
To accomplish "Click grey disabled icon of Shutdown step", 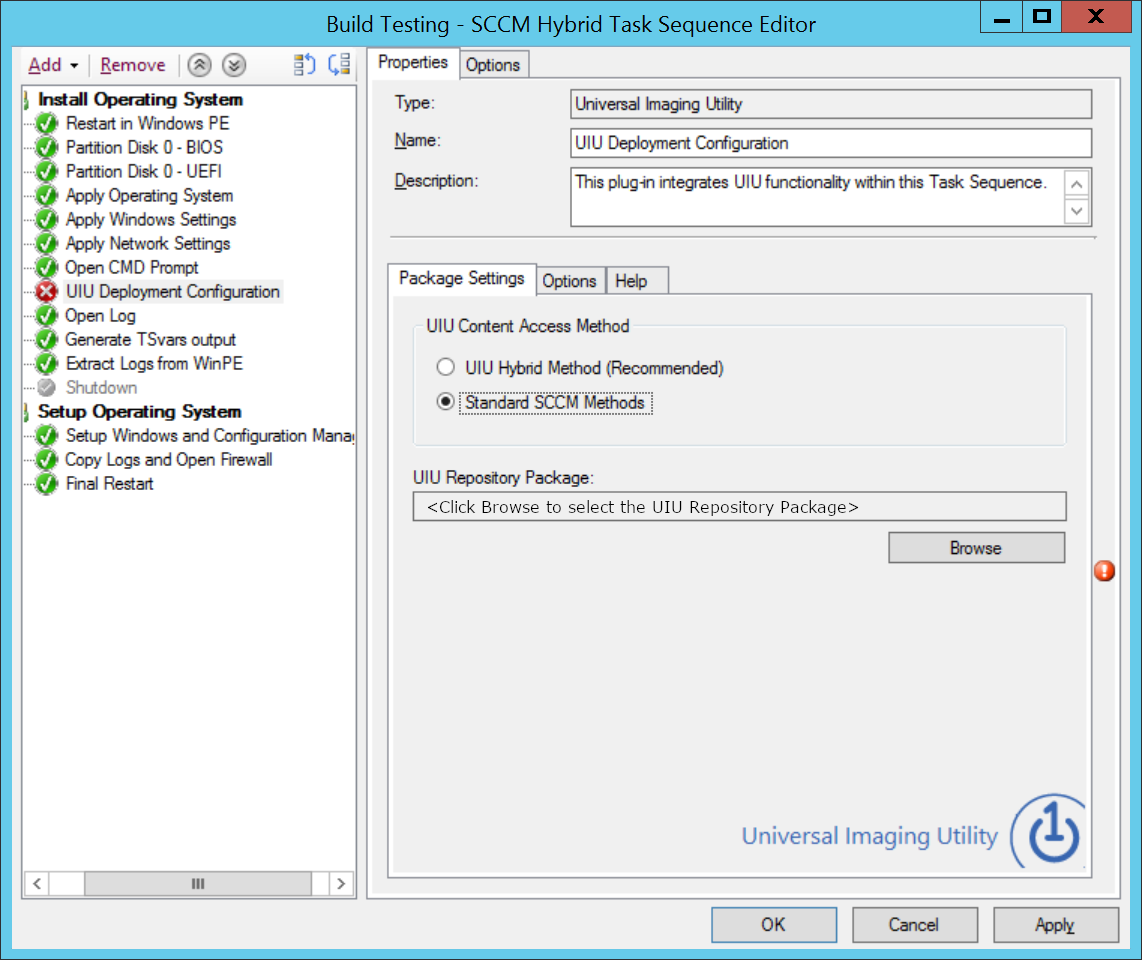I will 47,387.
